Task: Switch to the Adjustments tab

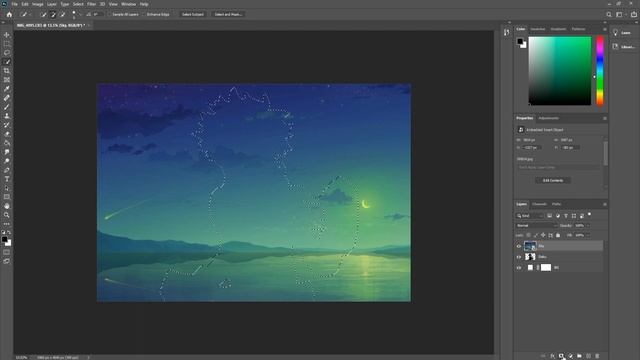Action: pos(548,118)
